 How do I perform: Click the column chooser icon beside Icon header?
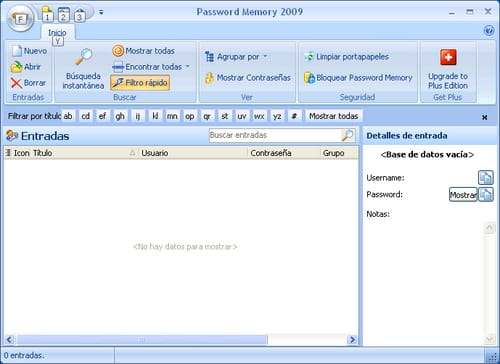pyautogui.click(x=8, y=153)
